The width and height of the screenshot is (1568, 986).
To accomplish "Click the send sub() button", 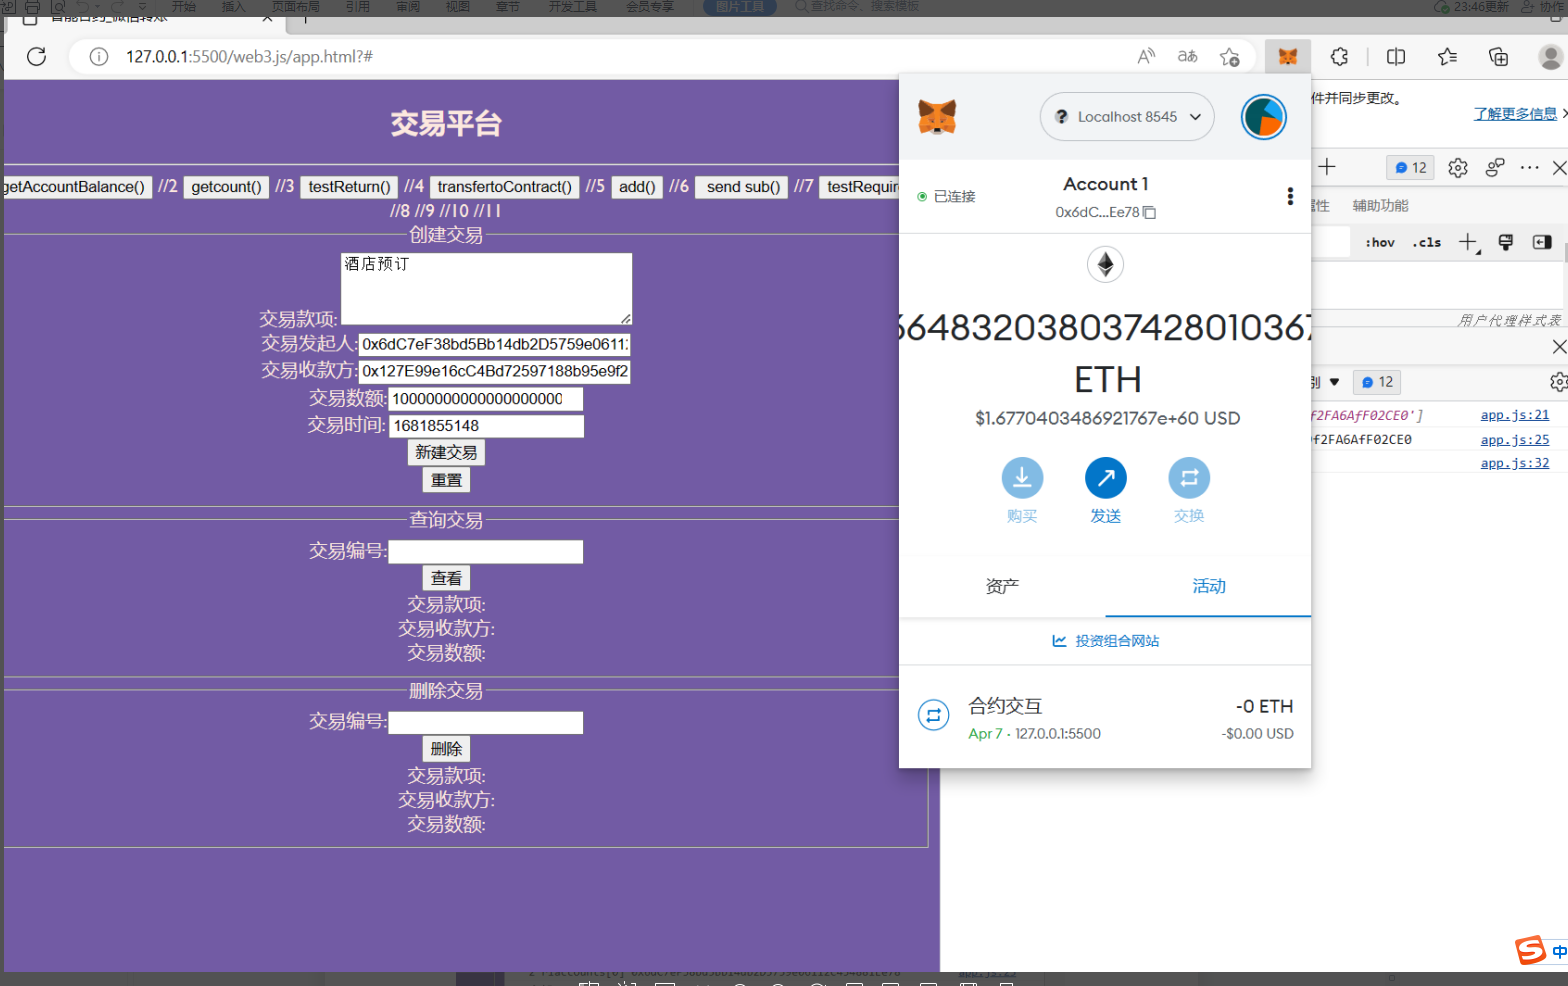I will click(x=742, y=187).
